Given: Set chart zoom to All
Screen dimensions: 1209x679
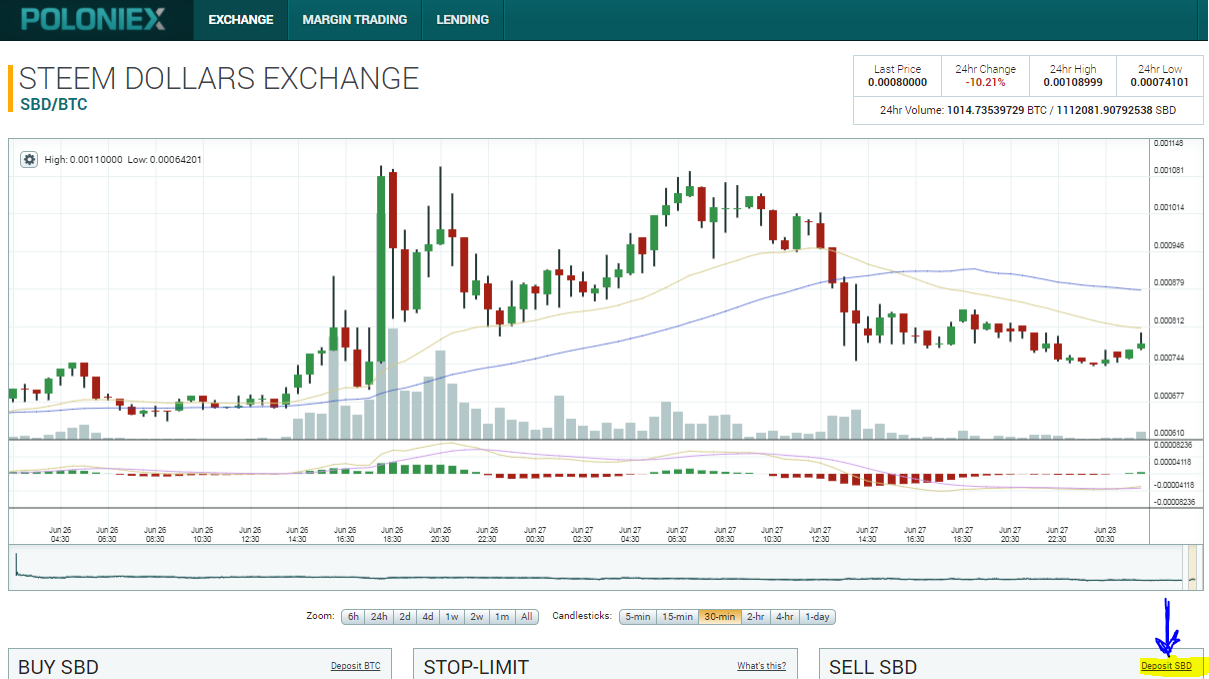Looking at the screenshot, I should [526, 616].
